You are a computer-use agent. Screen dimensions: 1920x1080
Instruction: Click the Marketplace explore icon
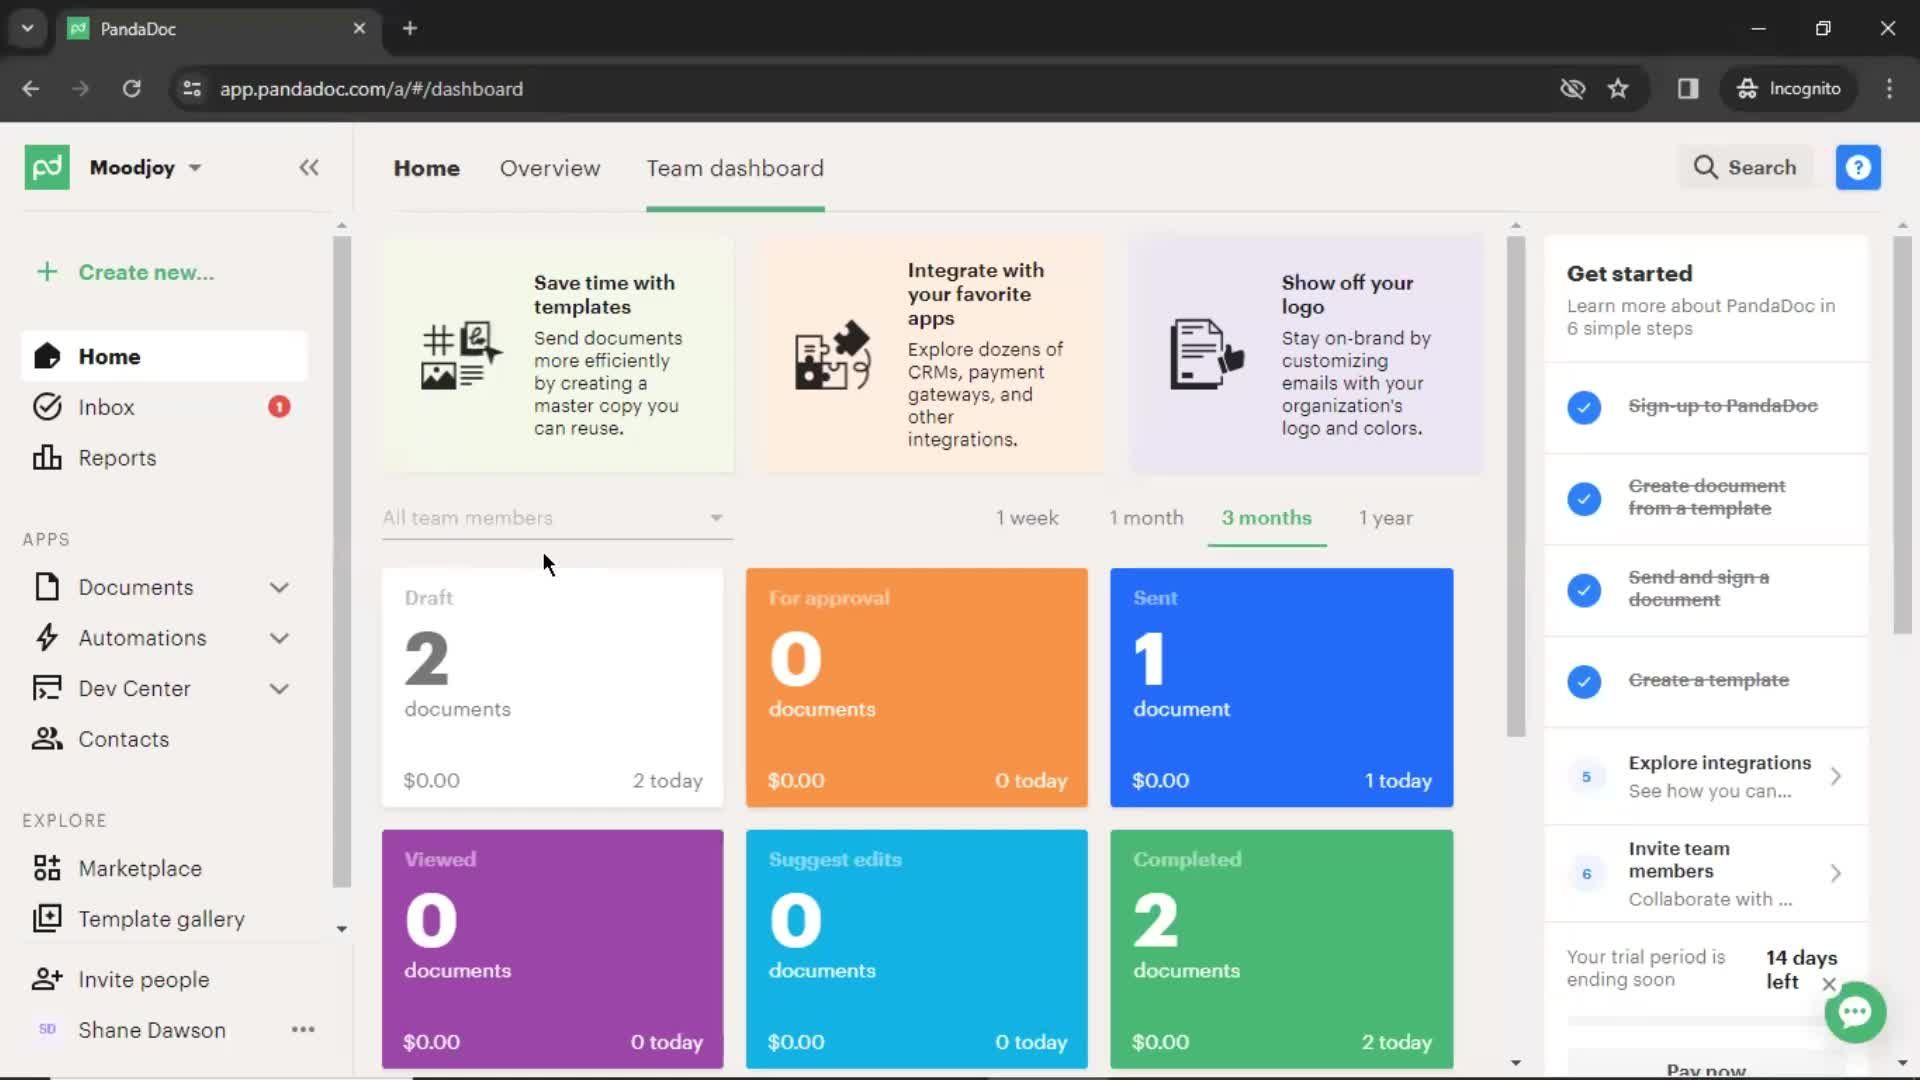pyautogui.click(x=47, y=869)
